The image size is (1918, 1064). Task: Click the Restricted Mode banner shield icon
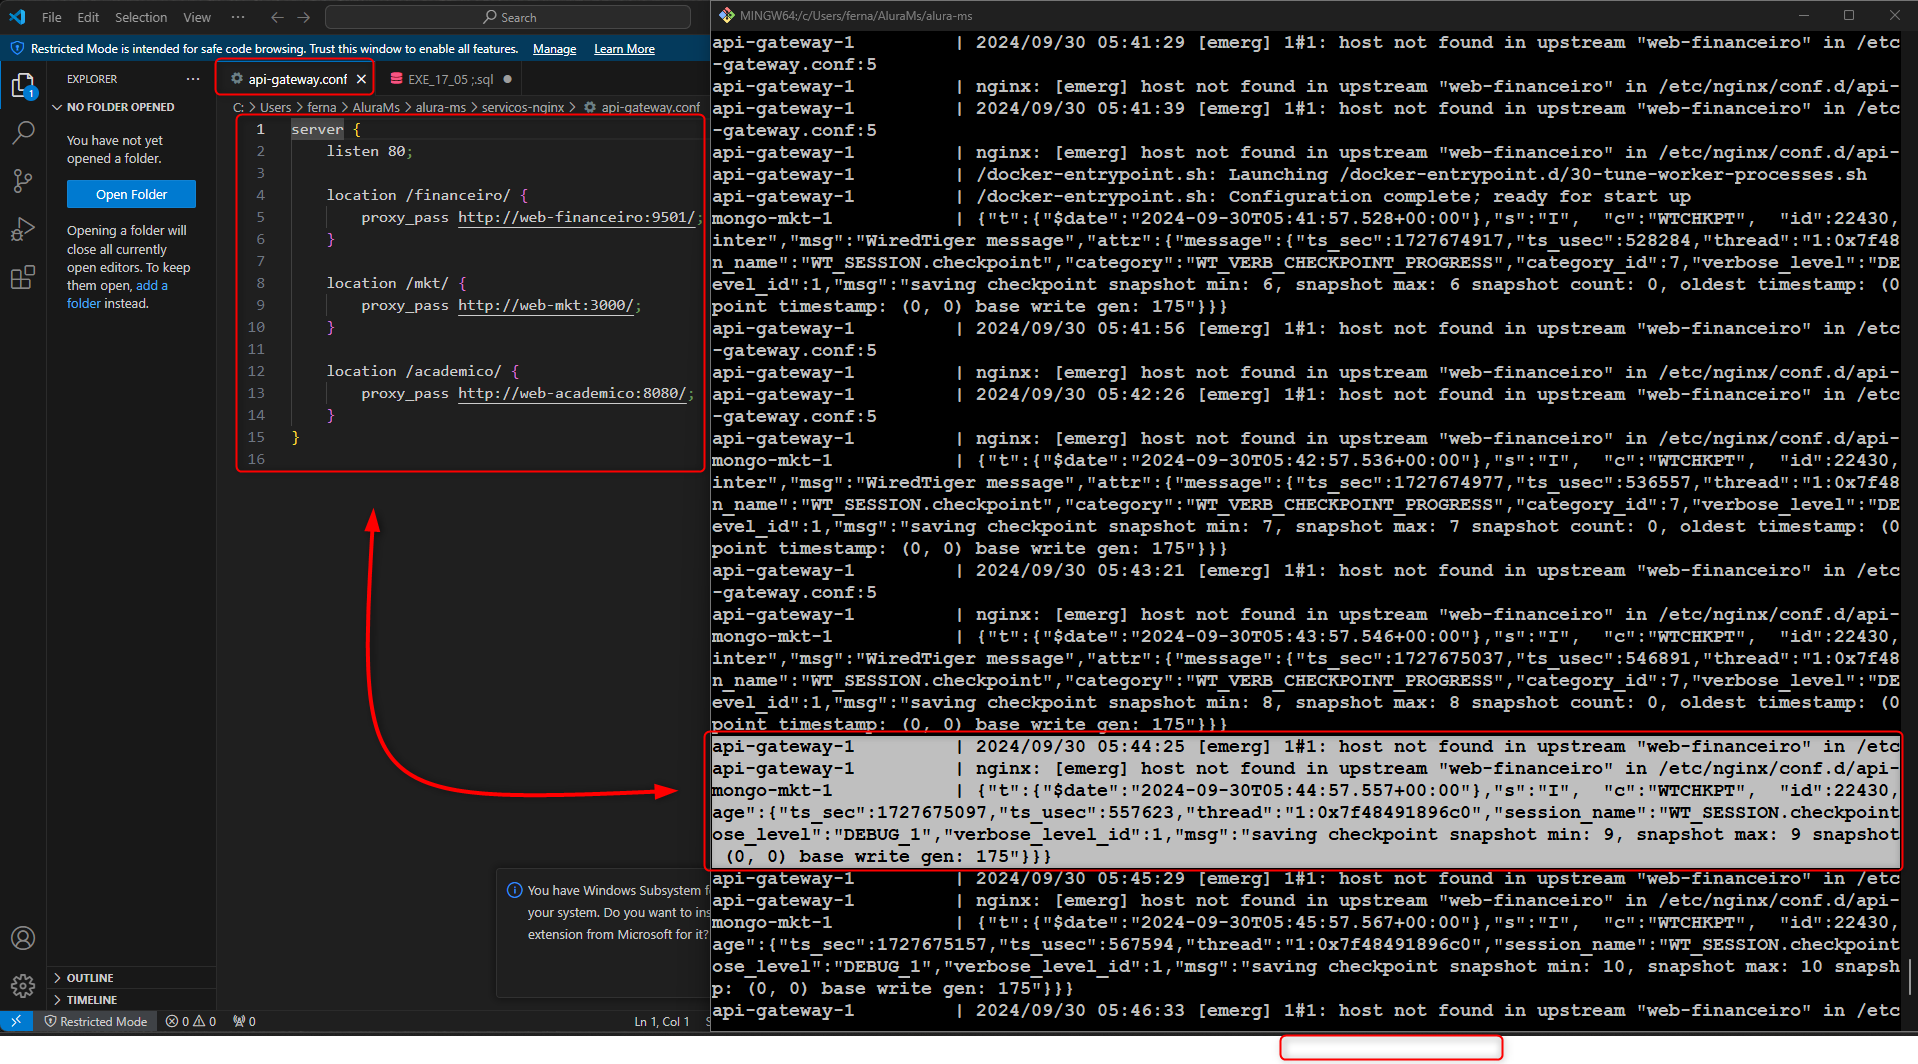pyautogui.click(x=17, y=48)
